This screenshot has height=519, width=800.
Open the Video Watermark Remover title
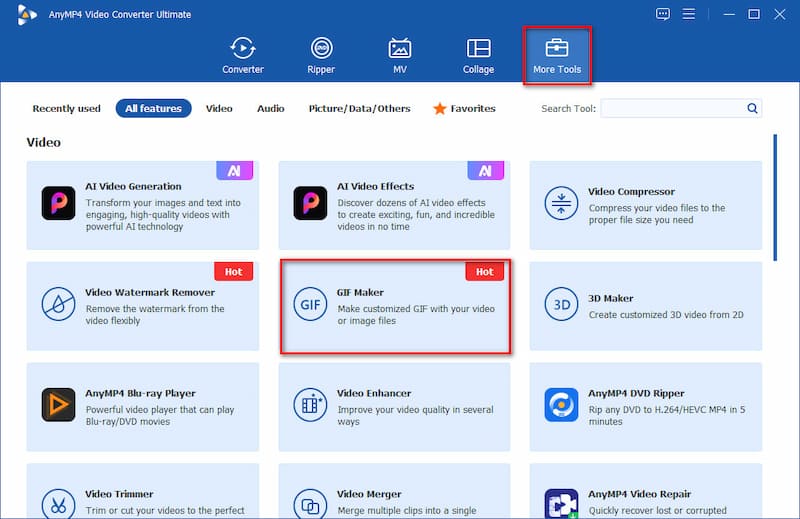[149, 292]
